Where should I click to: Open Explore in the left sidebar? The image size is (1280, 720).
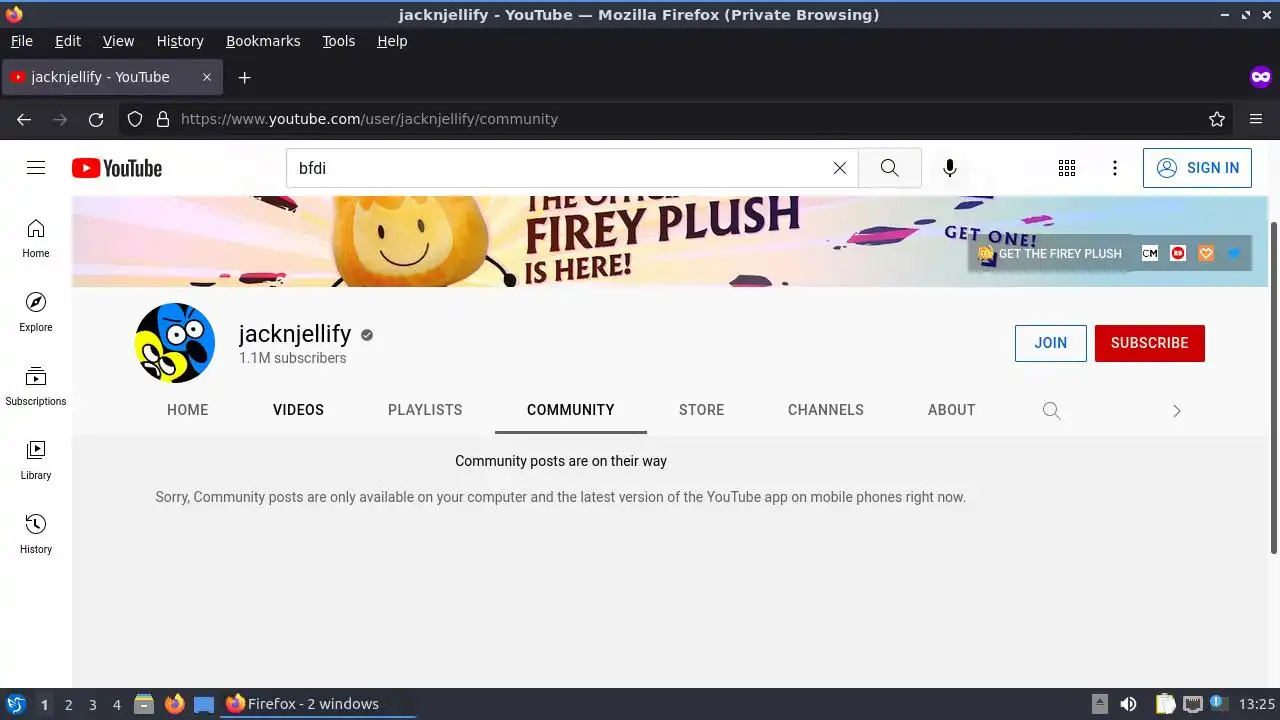click(x=36, y=312)
